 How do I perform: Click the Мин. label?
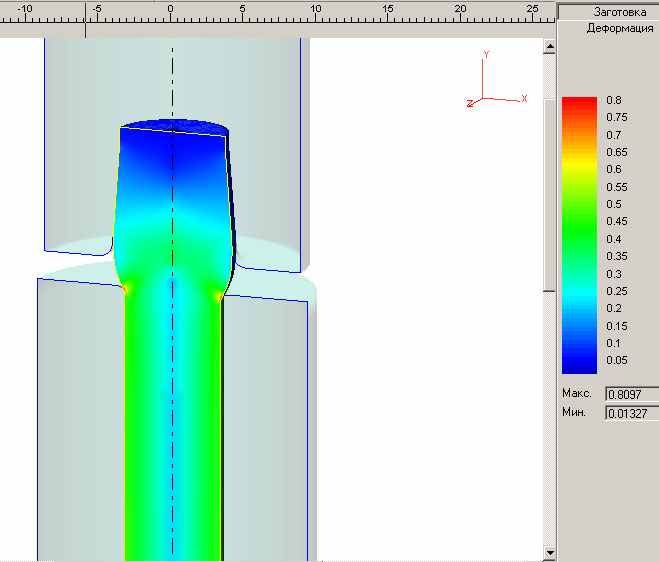[x=574, y=412]
